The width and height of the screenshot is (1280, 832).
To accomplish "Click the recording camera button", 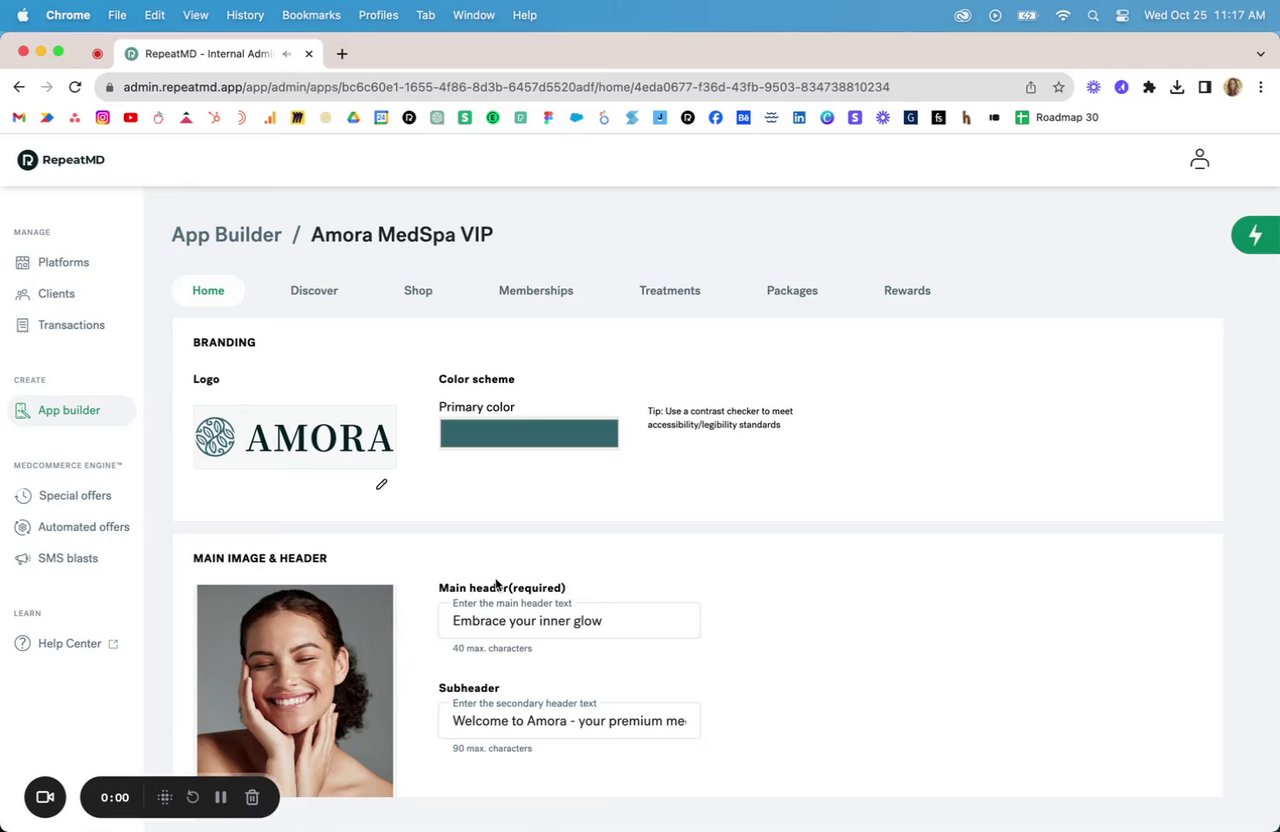I will [45, 797].
